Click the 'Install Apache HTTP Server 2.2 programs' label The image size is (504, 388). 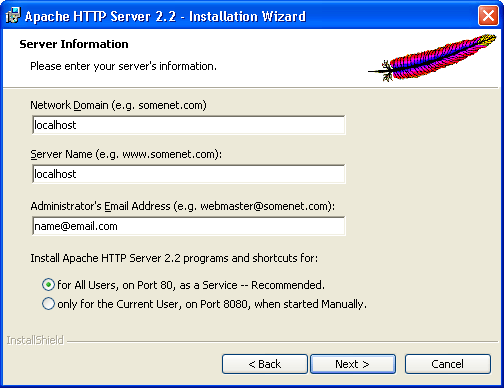[174, 258]
